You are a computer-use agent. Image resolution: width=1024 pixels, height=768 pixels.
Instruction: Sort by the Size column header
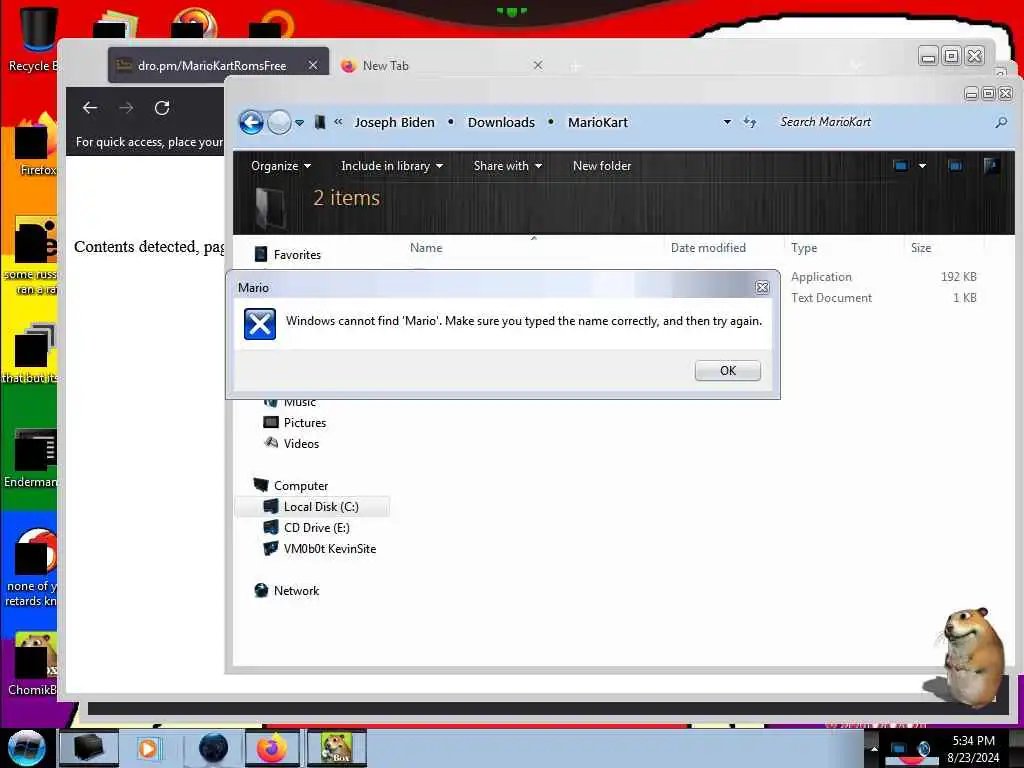point(921,248)
